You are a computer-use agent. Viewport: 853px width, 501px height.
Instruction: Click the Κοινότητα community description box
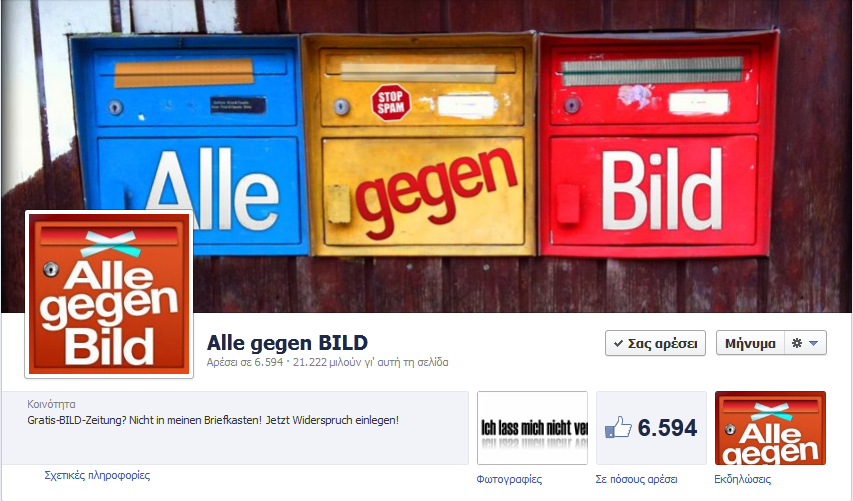point(235,428)
